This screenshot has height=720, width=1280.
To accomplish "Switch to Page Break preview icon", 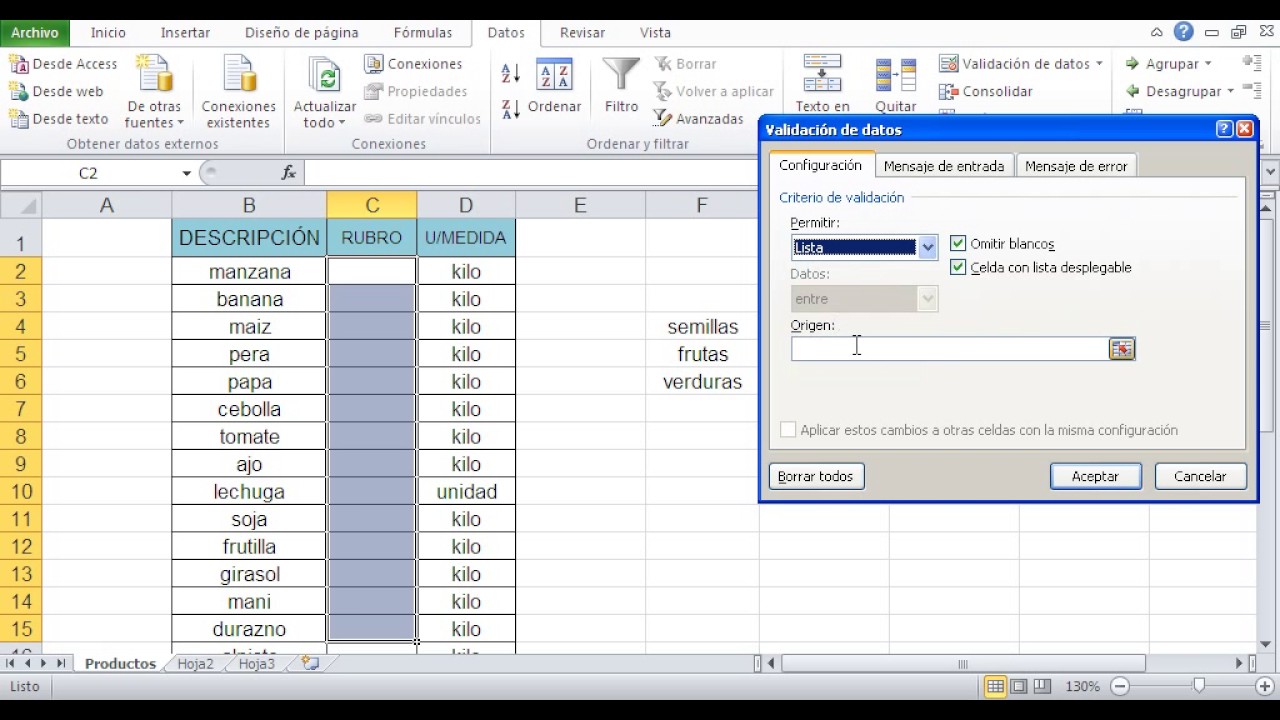I will coord(1042,687).
